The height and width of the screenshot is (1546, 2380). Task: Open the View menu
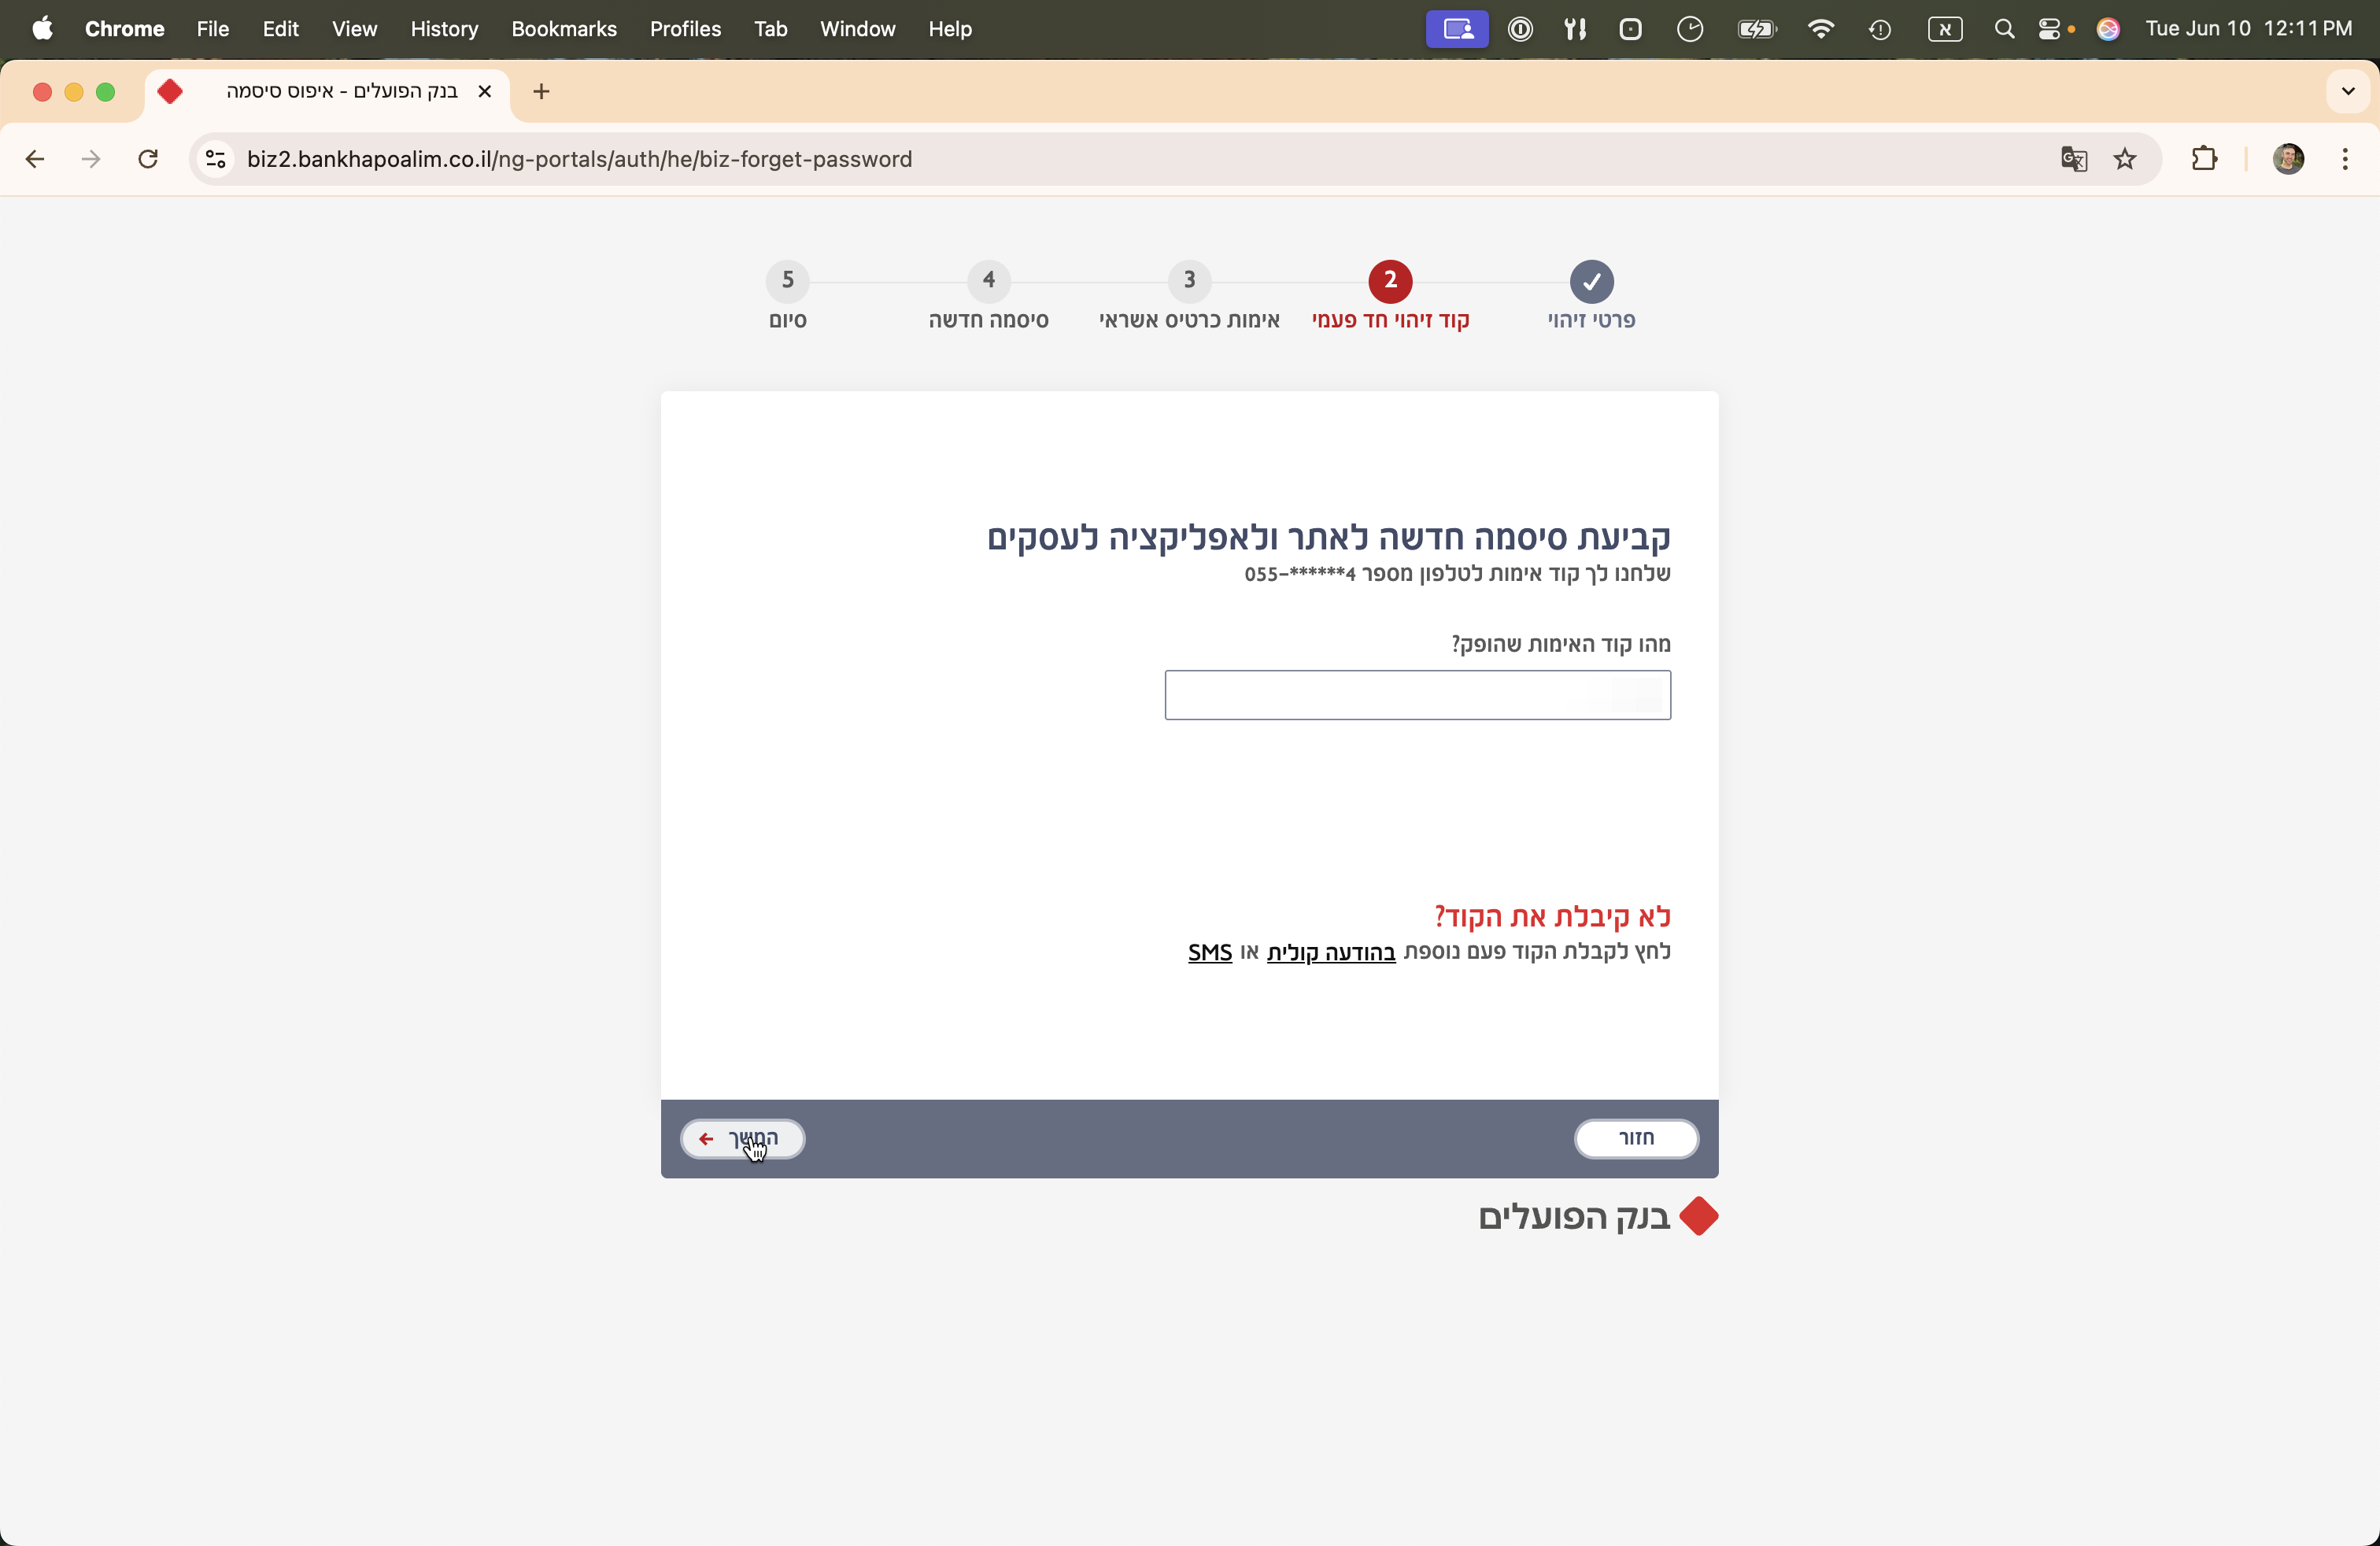(354, 29)
